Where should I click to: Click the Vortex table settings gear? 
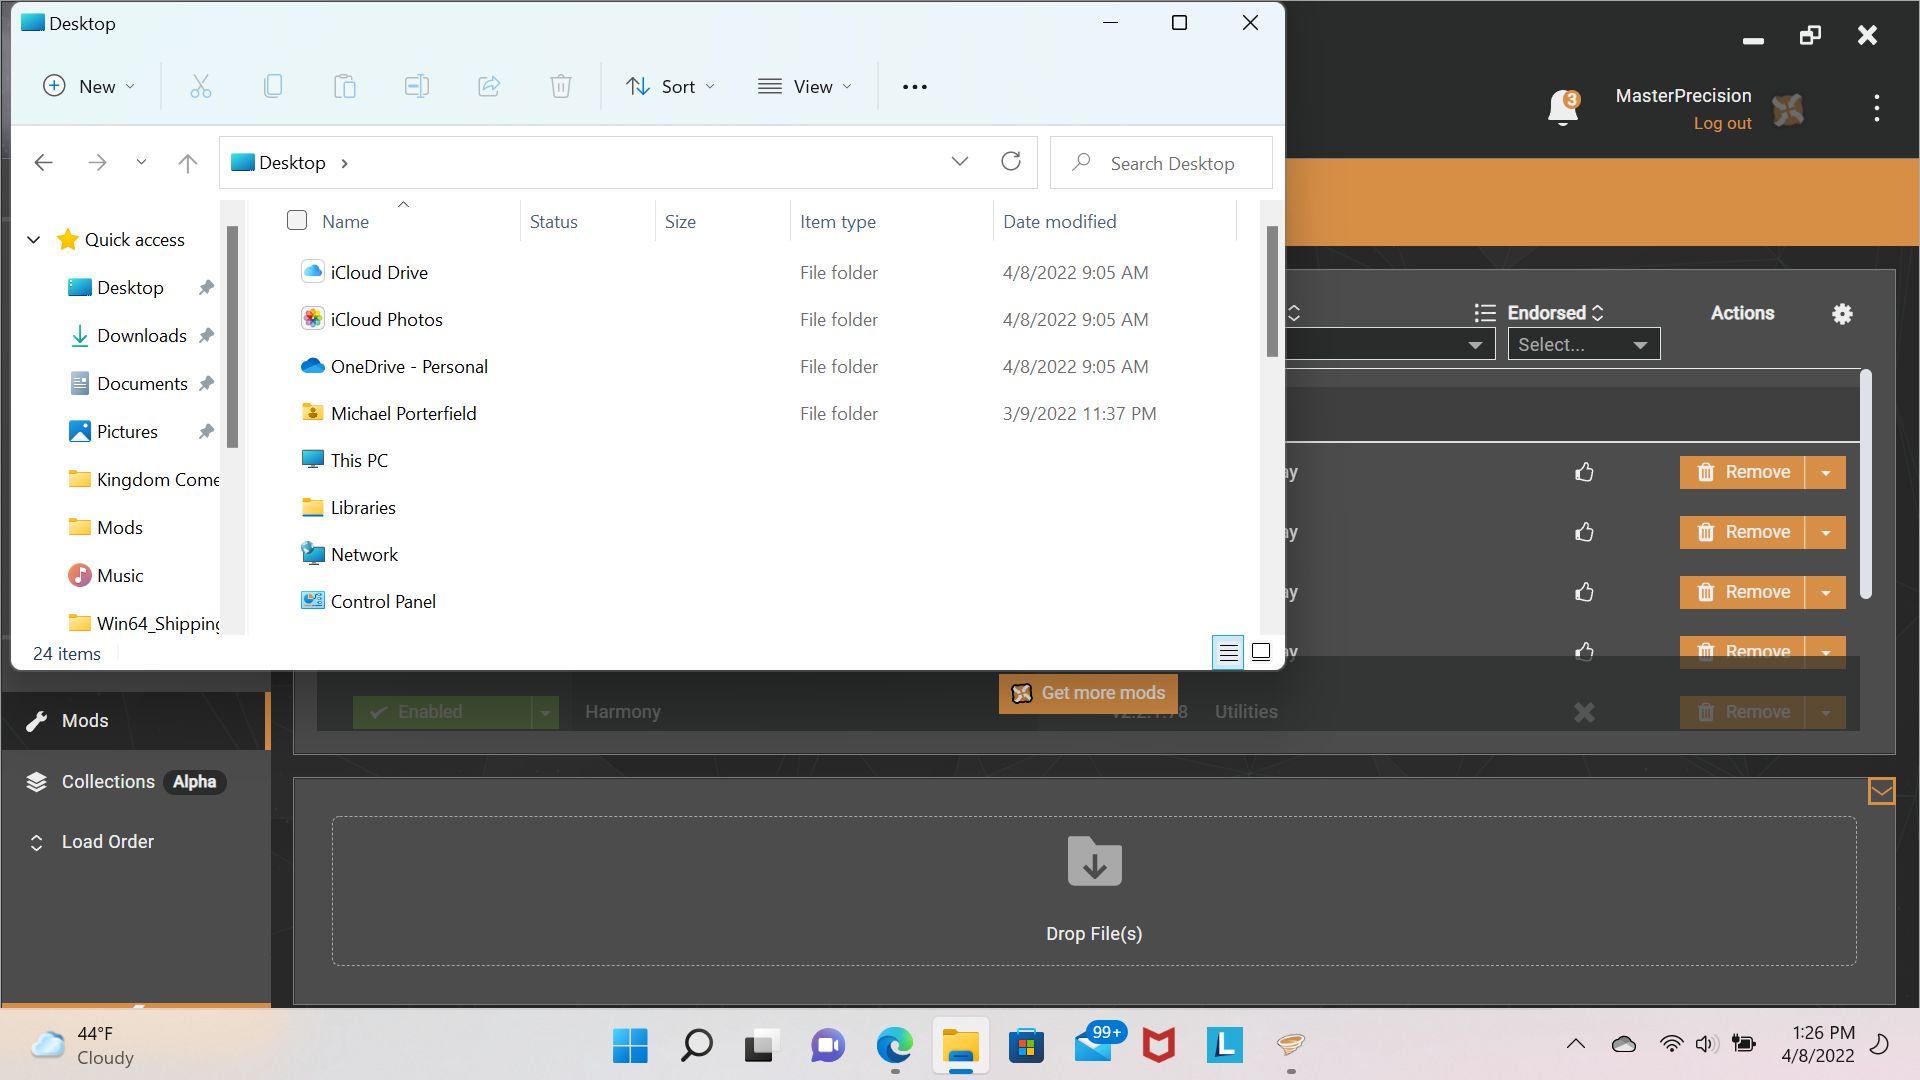click(x=1842, y=314)
